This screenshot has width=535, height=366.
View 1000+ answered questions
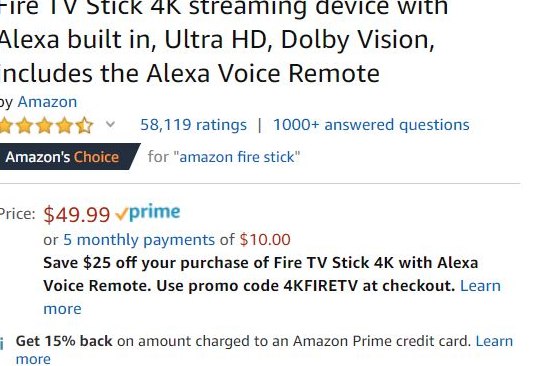point(371,125)
